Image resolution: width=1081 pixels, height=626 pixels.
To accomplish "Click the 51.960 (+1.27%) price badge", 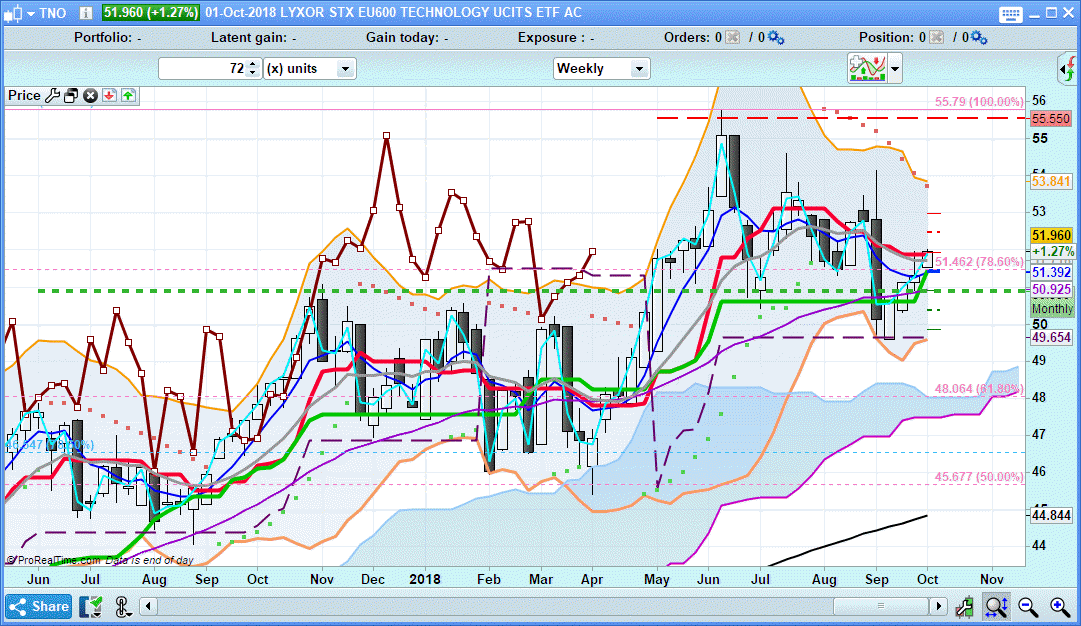I will 150,12.
